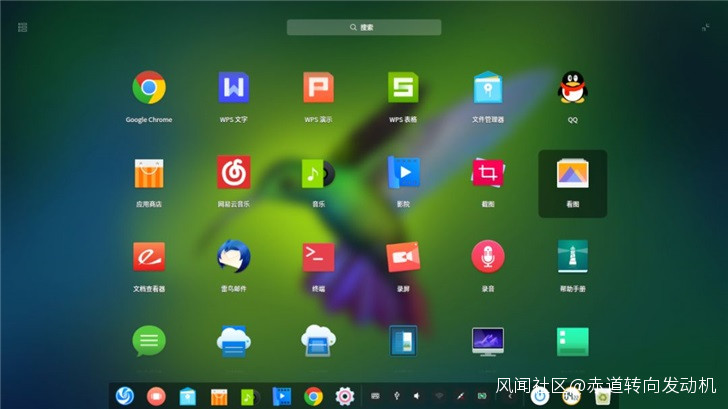Open the dark blue panel app icon
Image resolution: width=728 pixels, height=409 pixels.
403,341
